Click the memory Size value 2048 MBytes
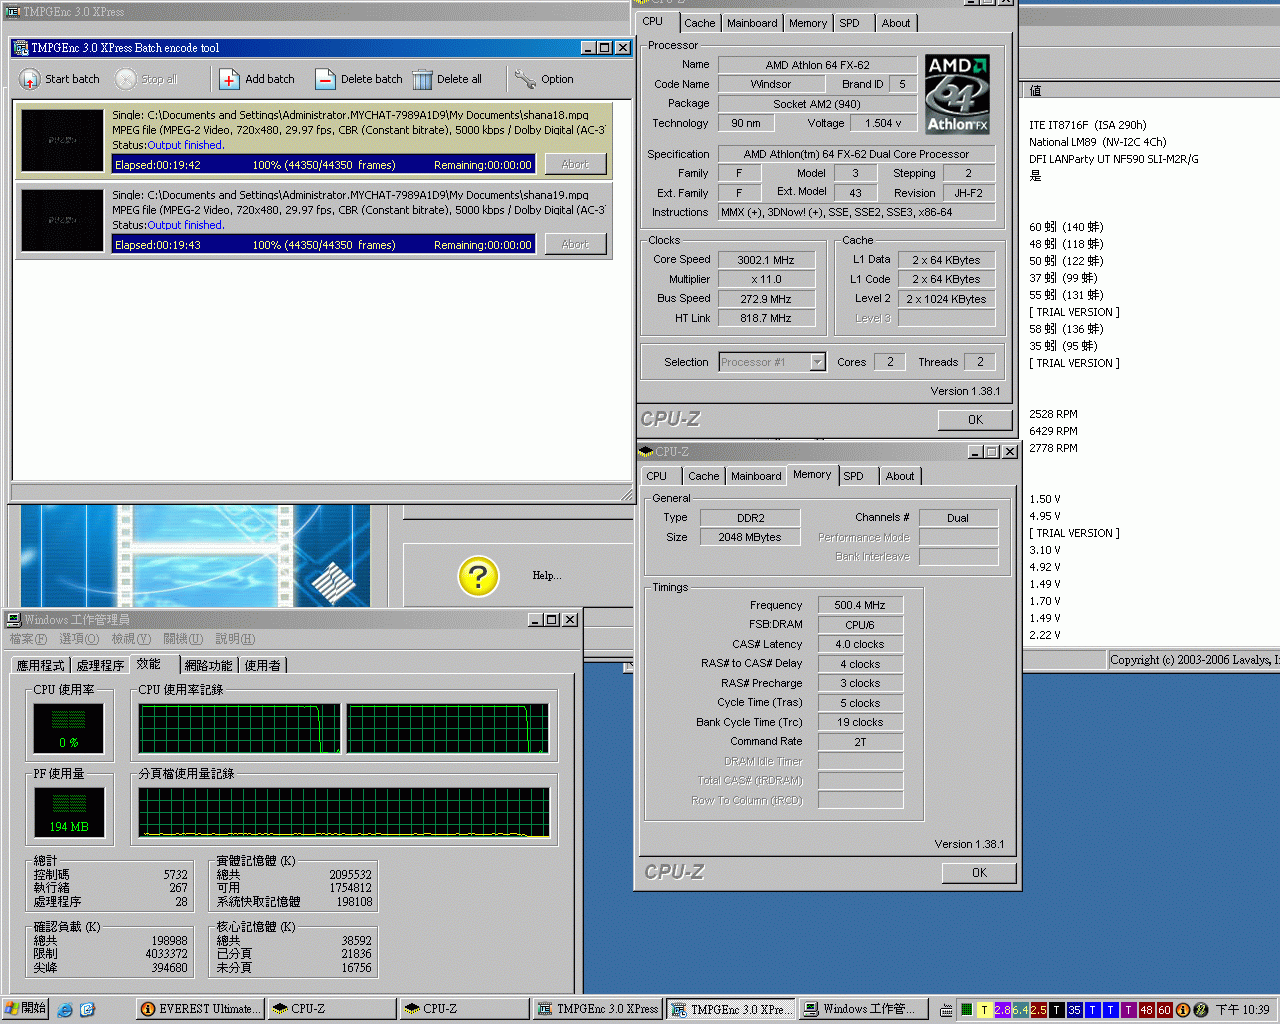 coord(750,537)
